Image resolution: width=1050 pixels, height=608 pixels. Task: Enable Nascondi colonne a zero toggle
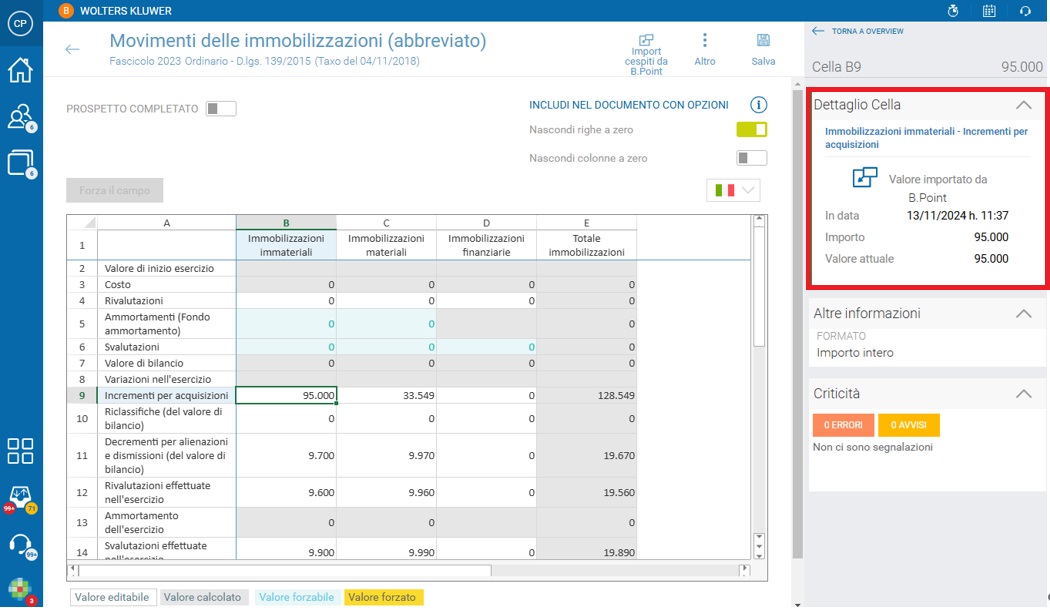pos(751,158)
